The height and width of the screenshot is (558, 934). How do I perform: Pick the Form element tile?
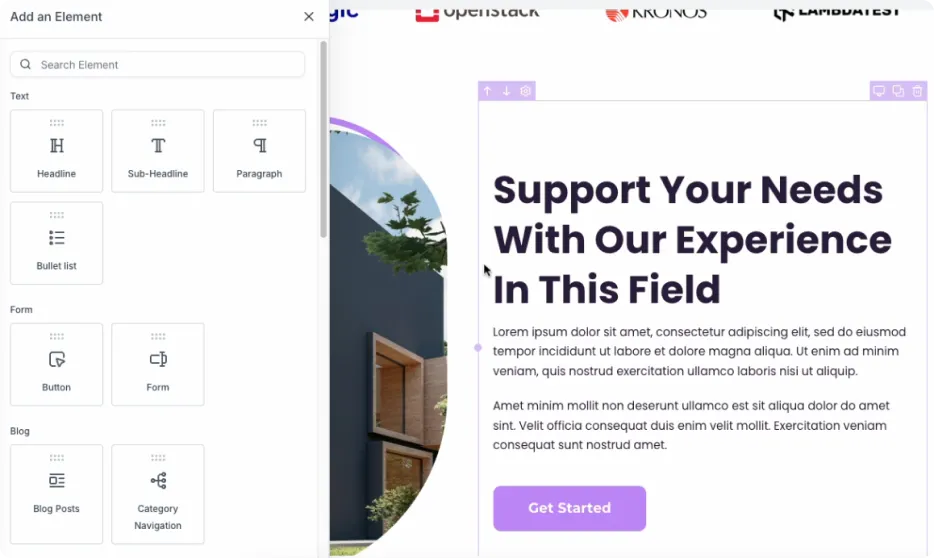tap(158, 364)
